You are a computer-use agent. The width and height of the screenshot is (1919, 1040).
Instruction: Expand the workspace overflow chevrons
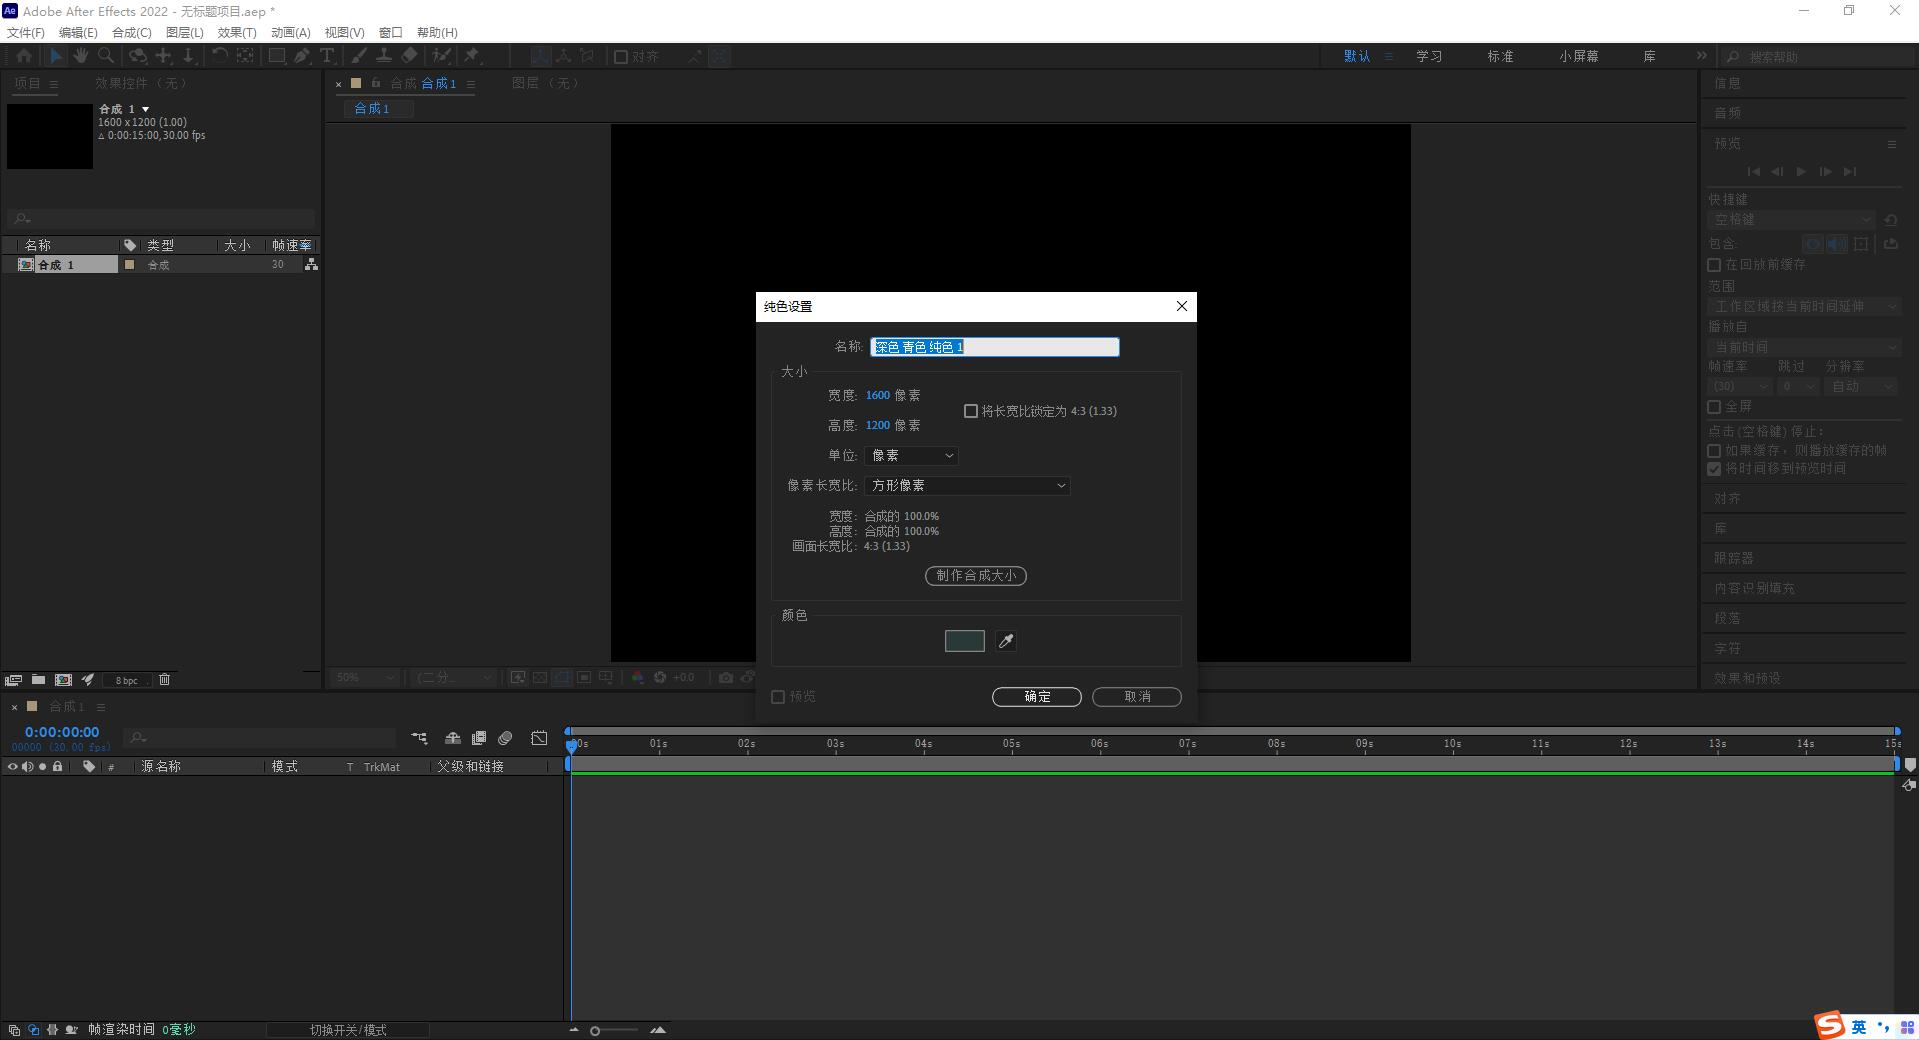[1701, 56]
